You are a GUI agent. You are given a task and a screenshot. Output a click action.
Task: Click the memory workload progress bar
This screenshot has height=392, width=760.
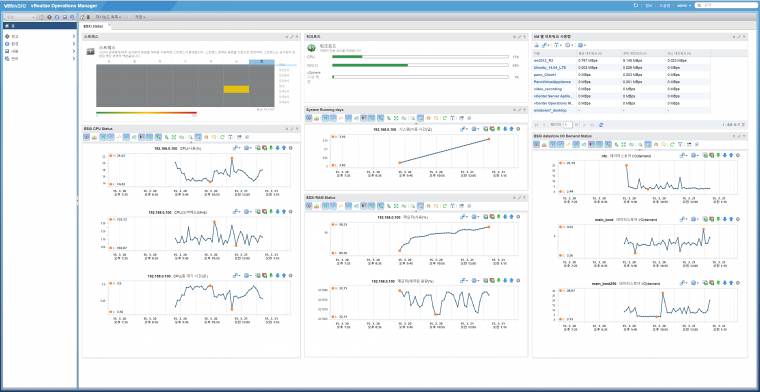click(x=420, y=65)
